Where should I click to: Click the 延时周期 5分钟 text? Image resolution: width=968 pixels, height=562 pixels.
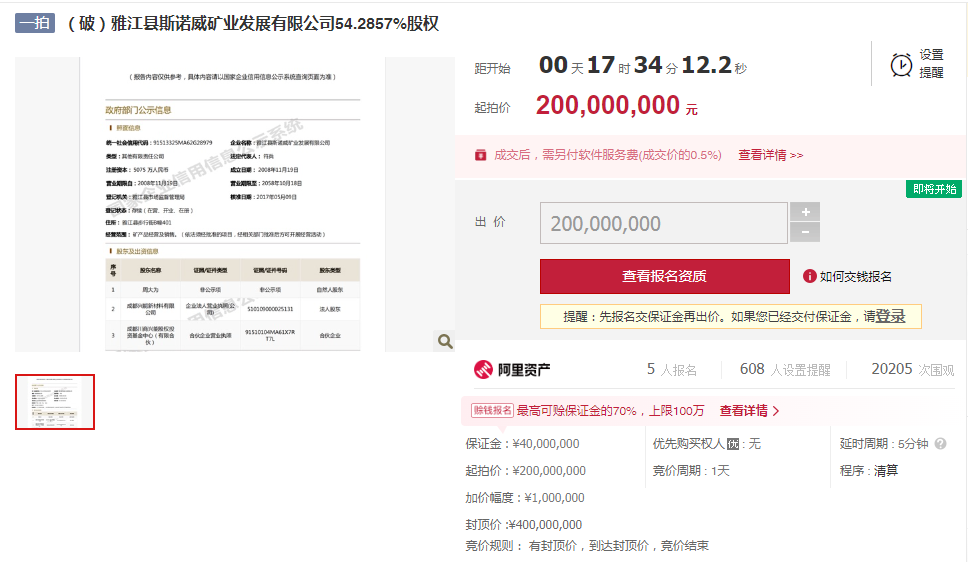(x=884, y=443)
